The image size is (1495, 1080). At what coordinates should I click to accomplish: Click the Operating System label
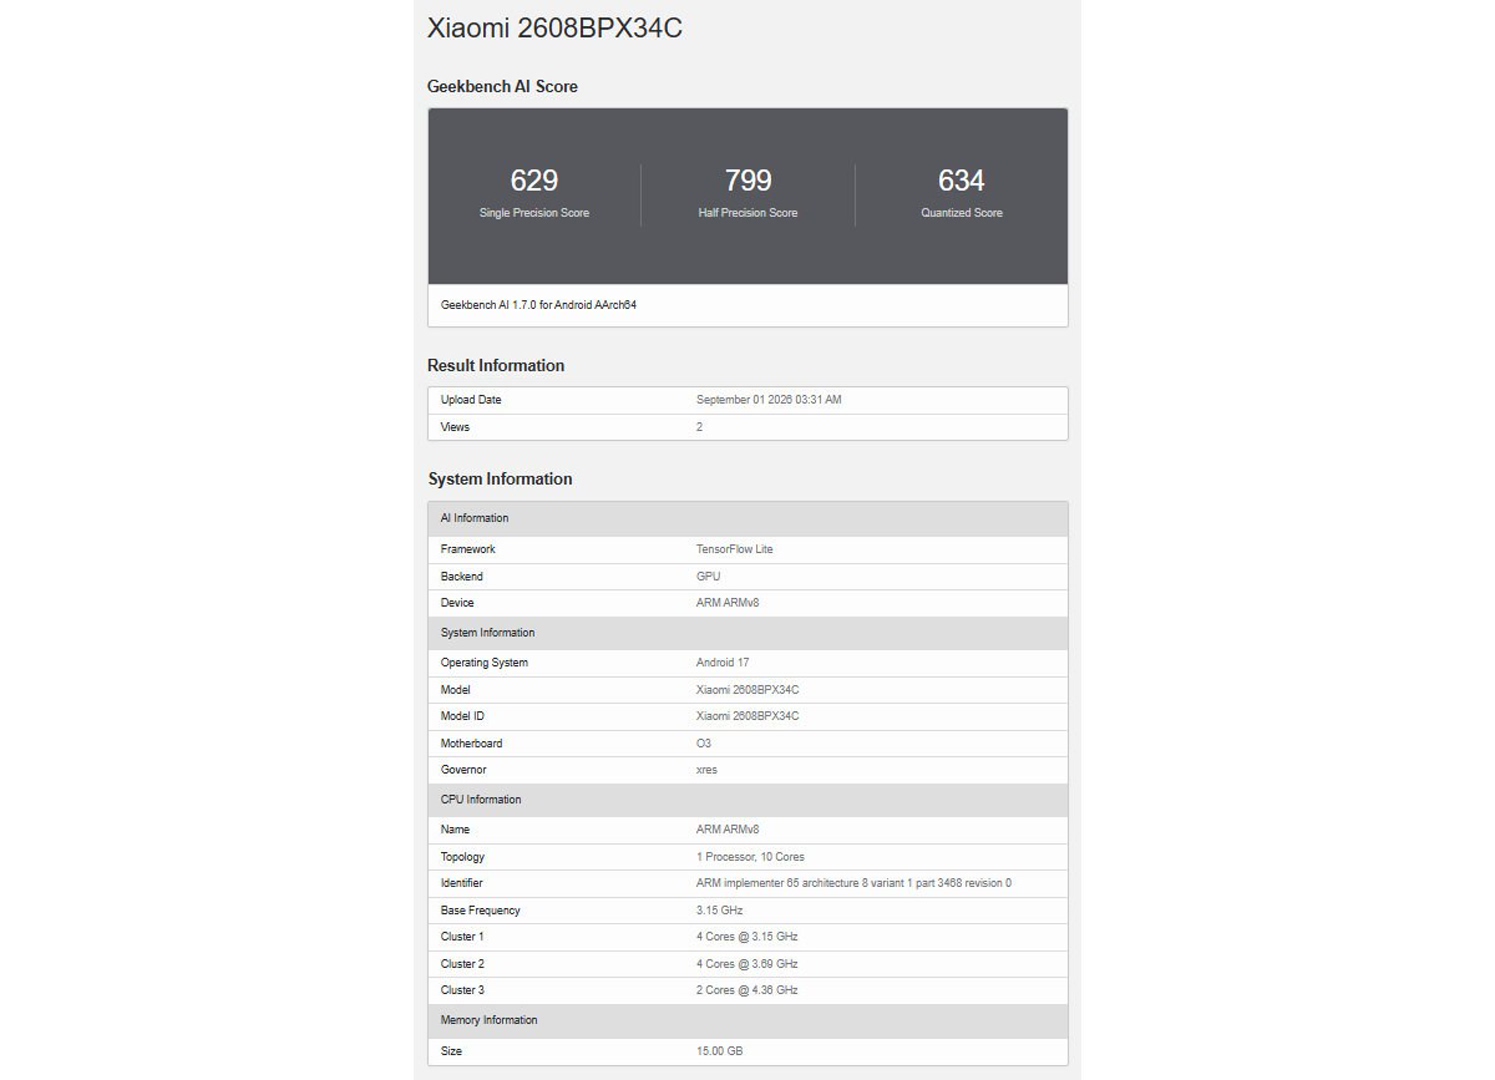[484, 663]
